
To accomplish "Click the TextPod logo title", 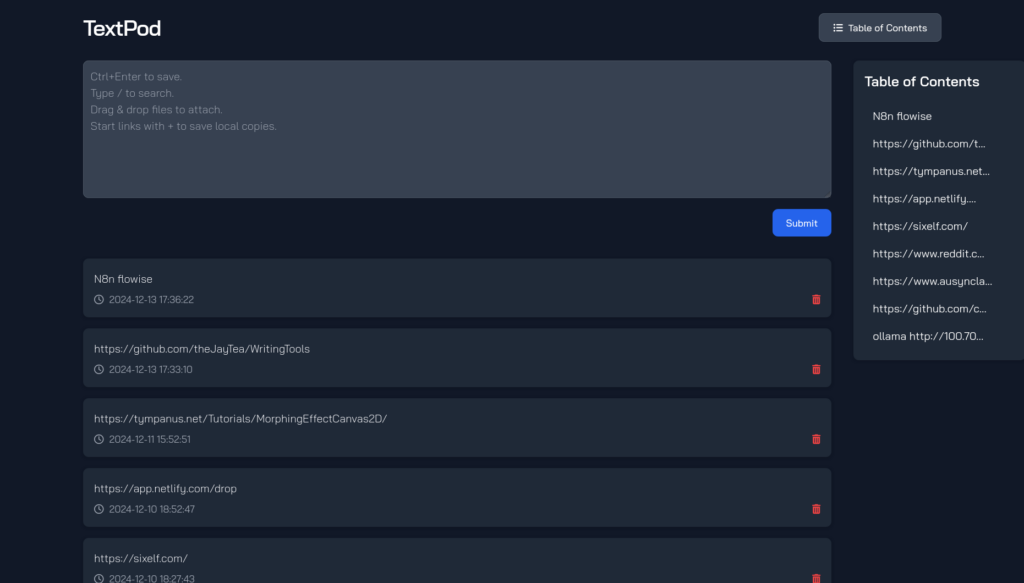I will point(122,28).
